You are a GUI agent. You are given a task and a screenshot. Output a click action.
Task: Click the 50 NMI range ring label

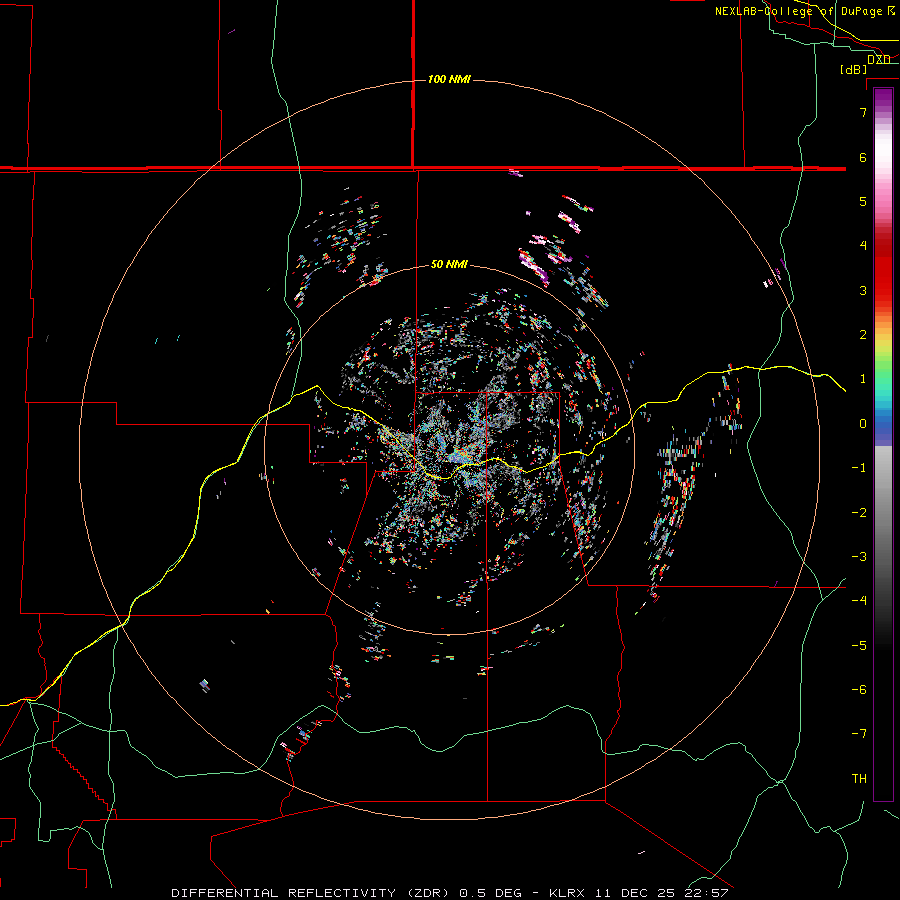449,264
